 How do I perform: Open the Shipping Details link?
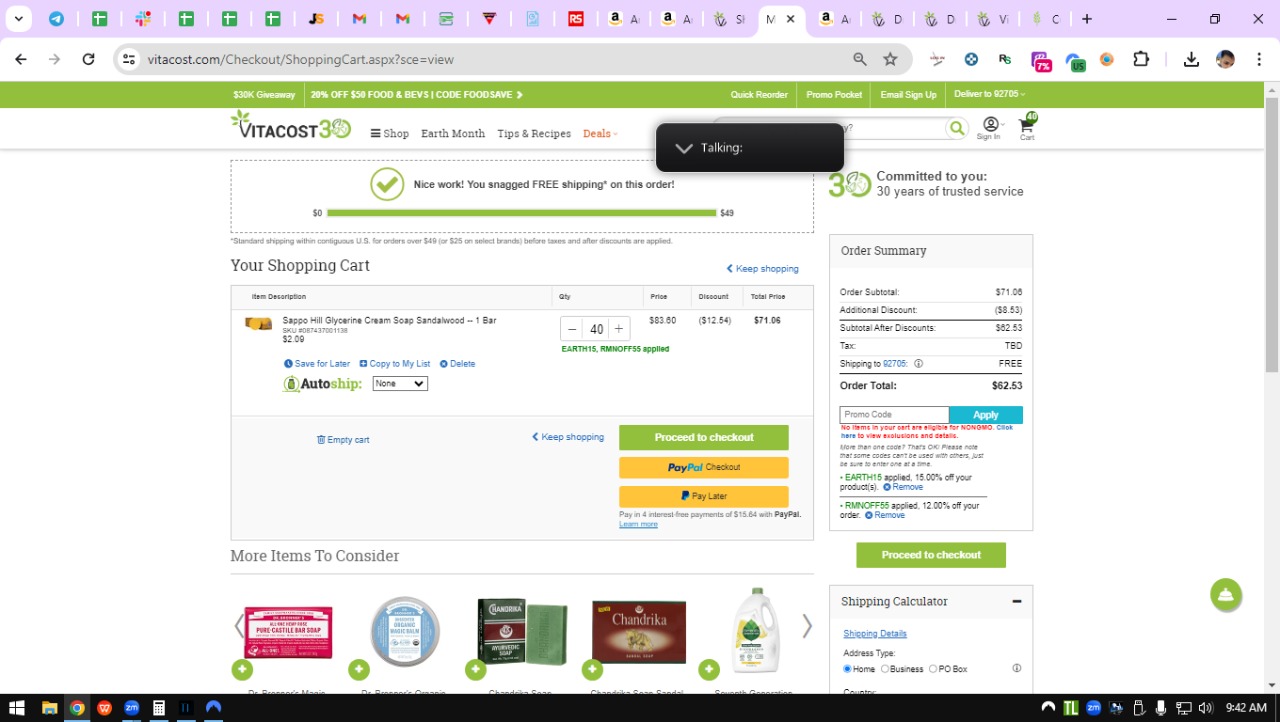(x=875, y=633)
